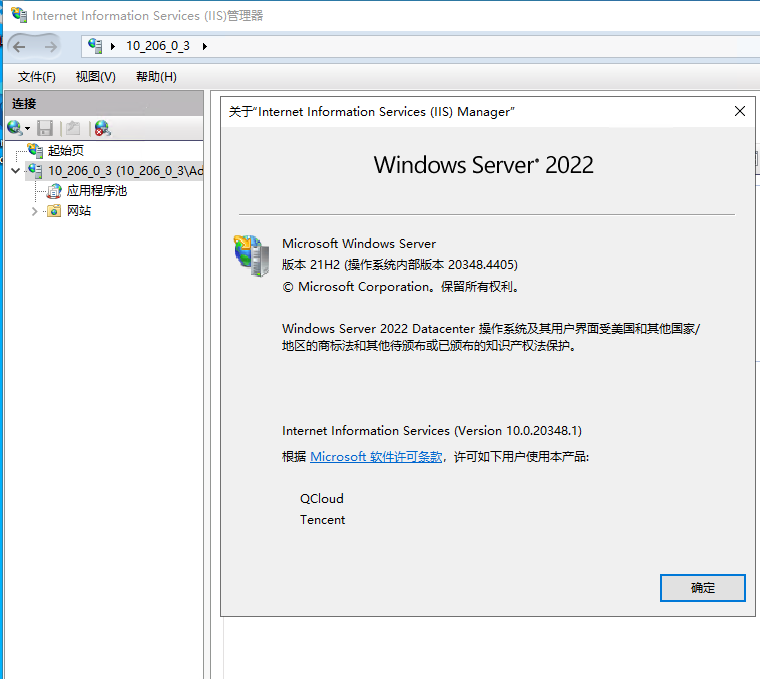Open the connection globe dropdown arrow
The image size is (760, 679).
click(x=27, y=128)
